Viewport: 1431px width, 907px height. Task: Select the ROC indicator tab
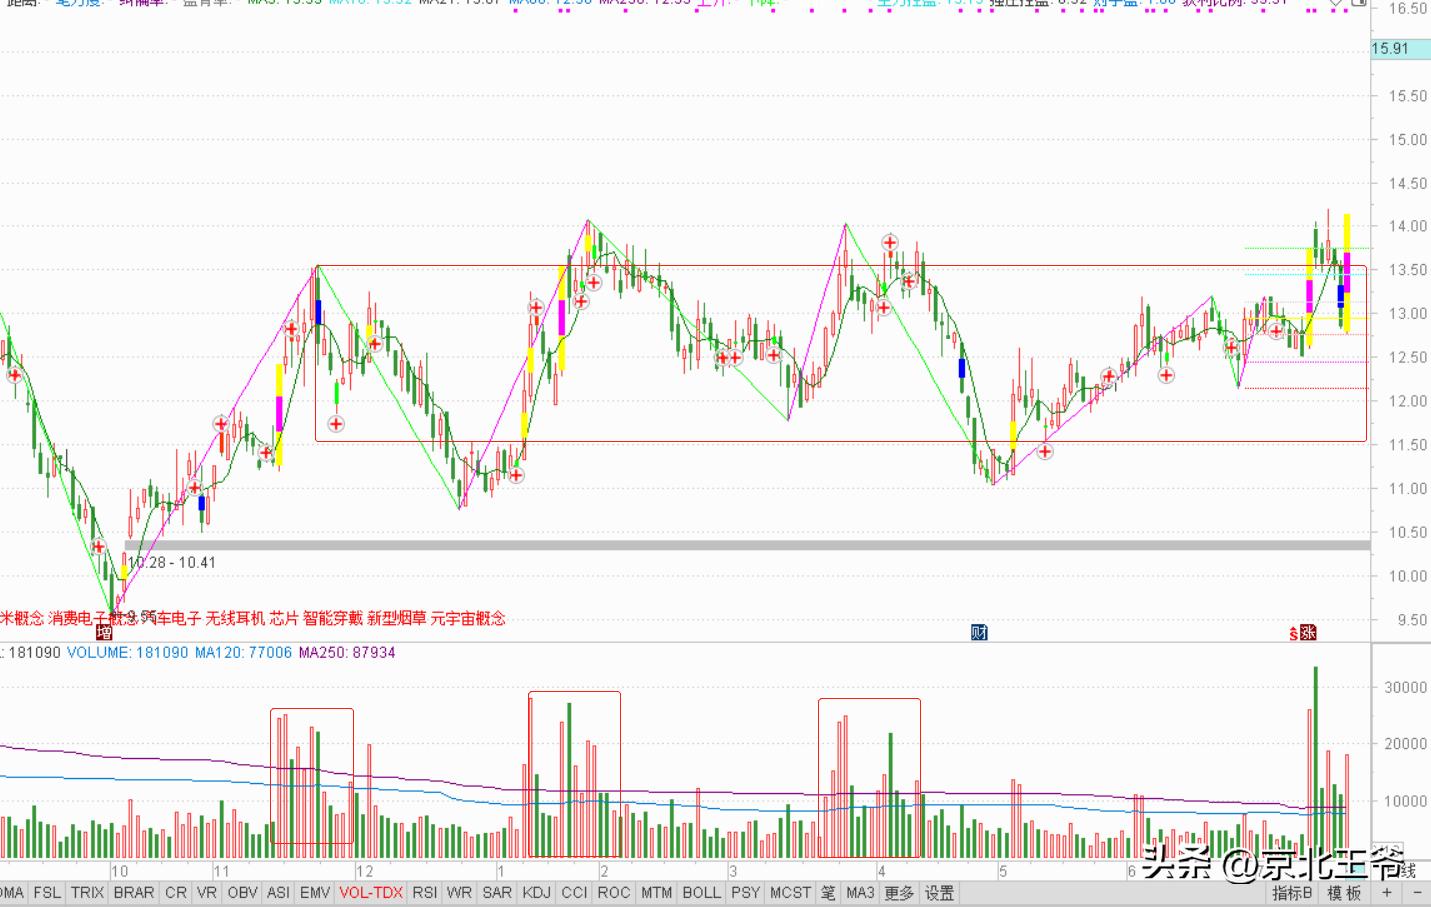(614, 893)
